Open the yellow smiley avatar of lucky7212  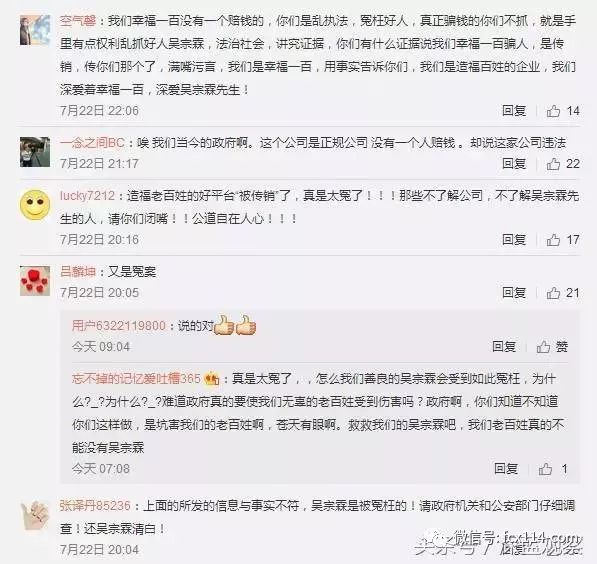(35, 205)
